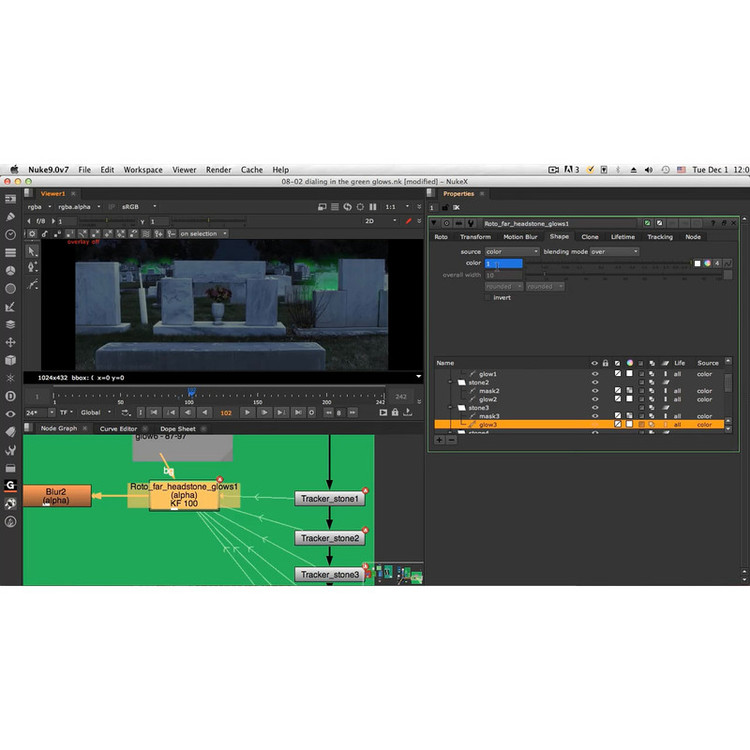Toggle visibility eye for glow1 shape

tap(595, 374)
